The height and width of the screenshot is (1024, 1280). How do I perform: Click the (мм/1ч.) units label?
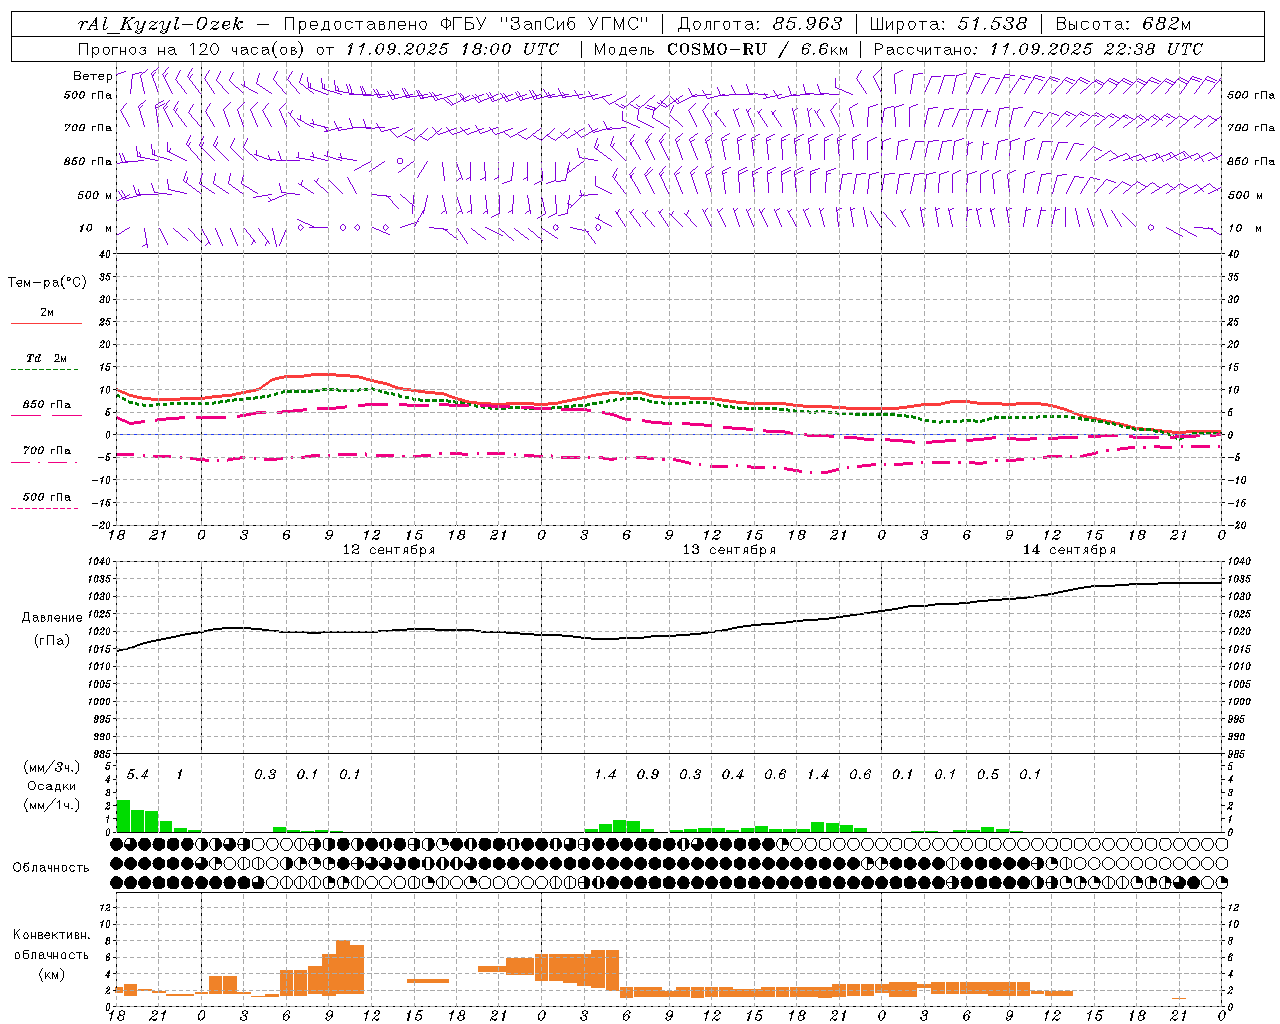[52, 805]
